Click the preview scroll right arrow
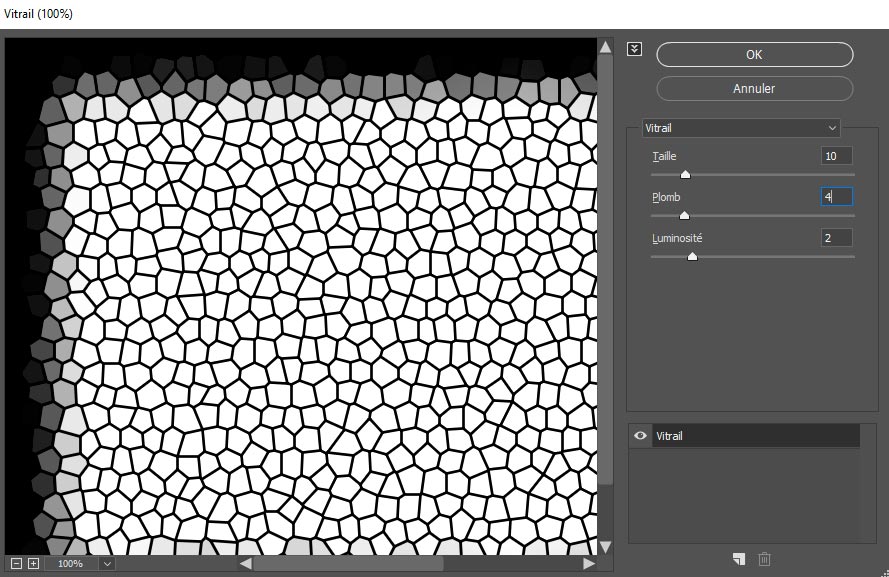889x577 pixels. (589, 564)
